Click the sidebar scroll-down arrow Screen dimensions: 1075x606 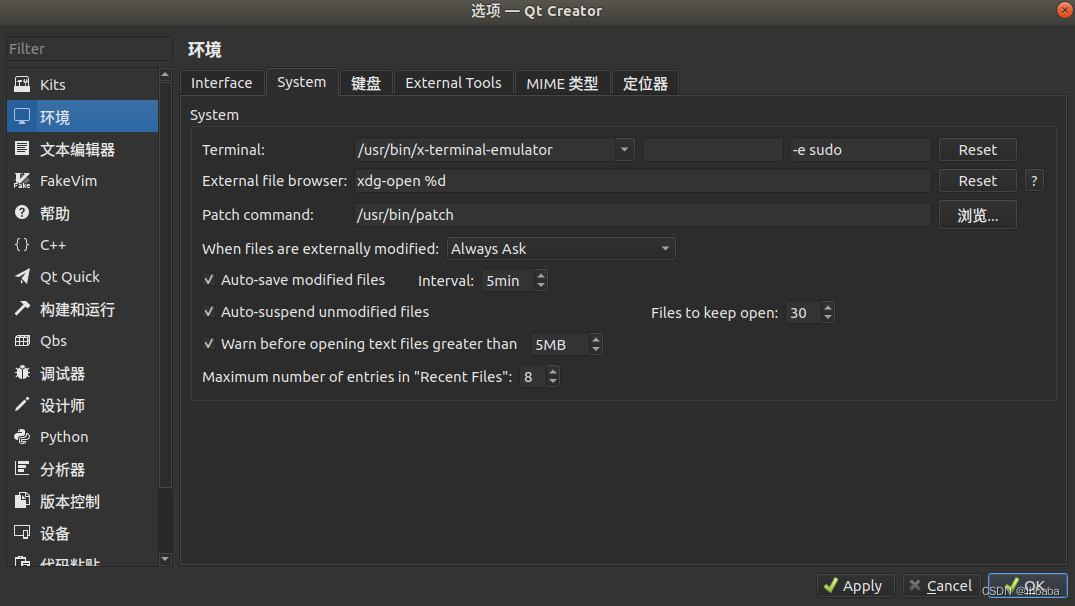(x=165, y=559)
